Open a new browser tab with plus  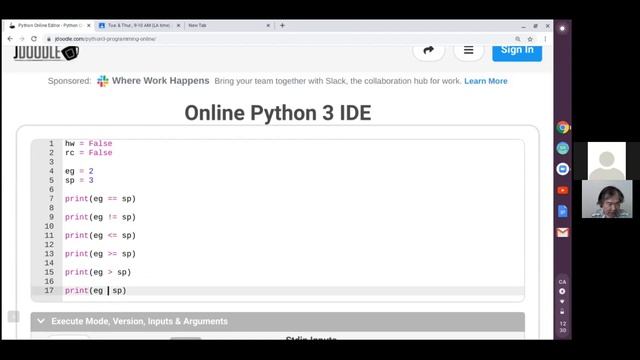click(x=282, y=25)
